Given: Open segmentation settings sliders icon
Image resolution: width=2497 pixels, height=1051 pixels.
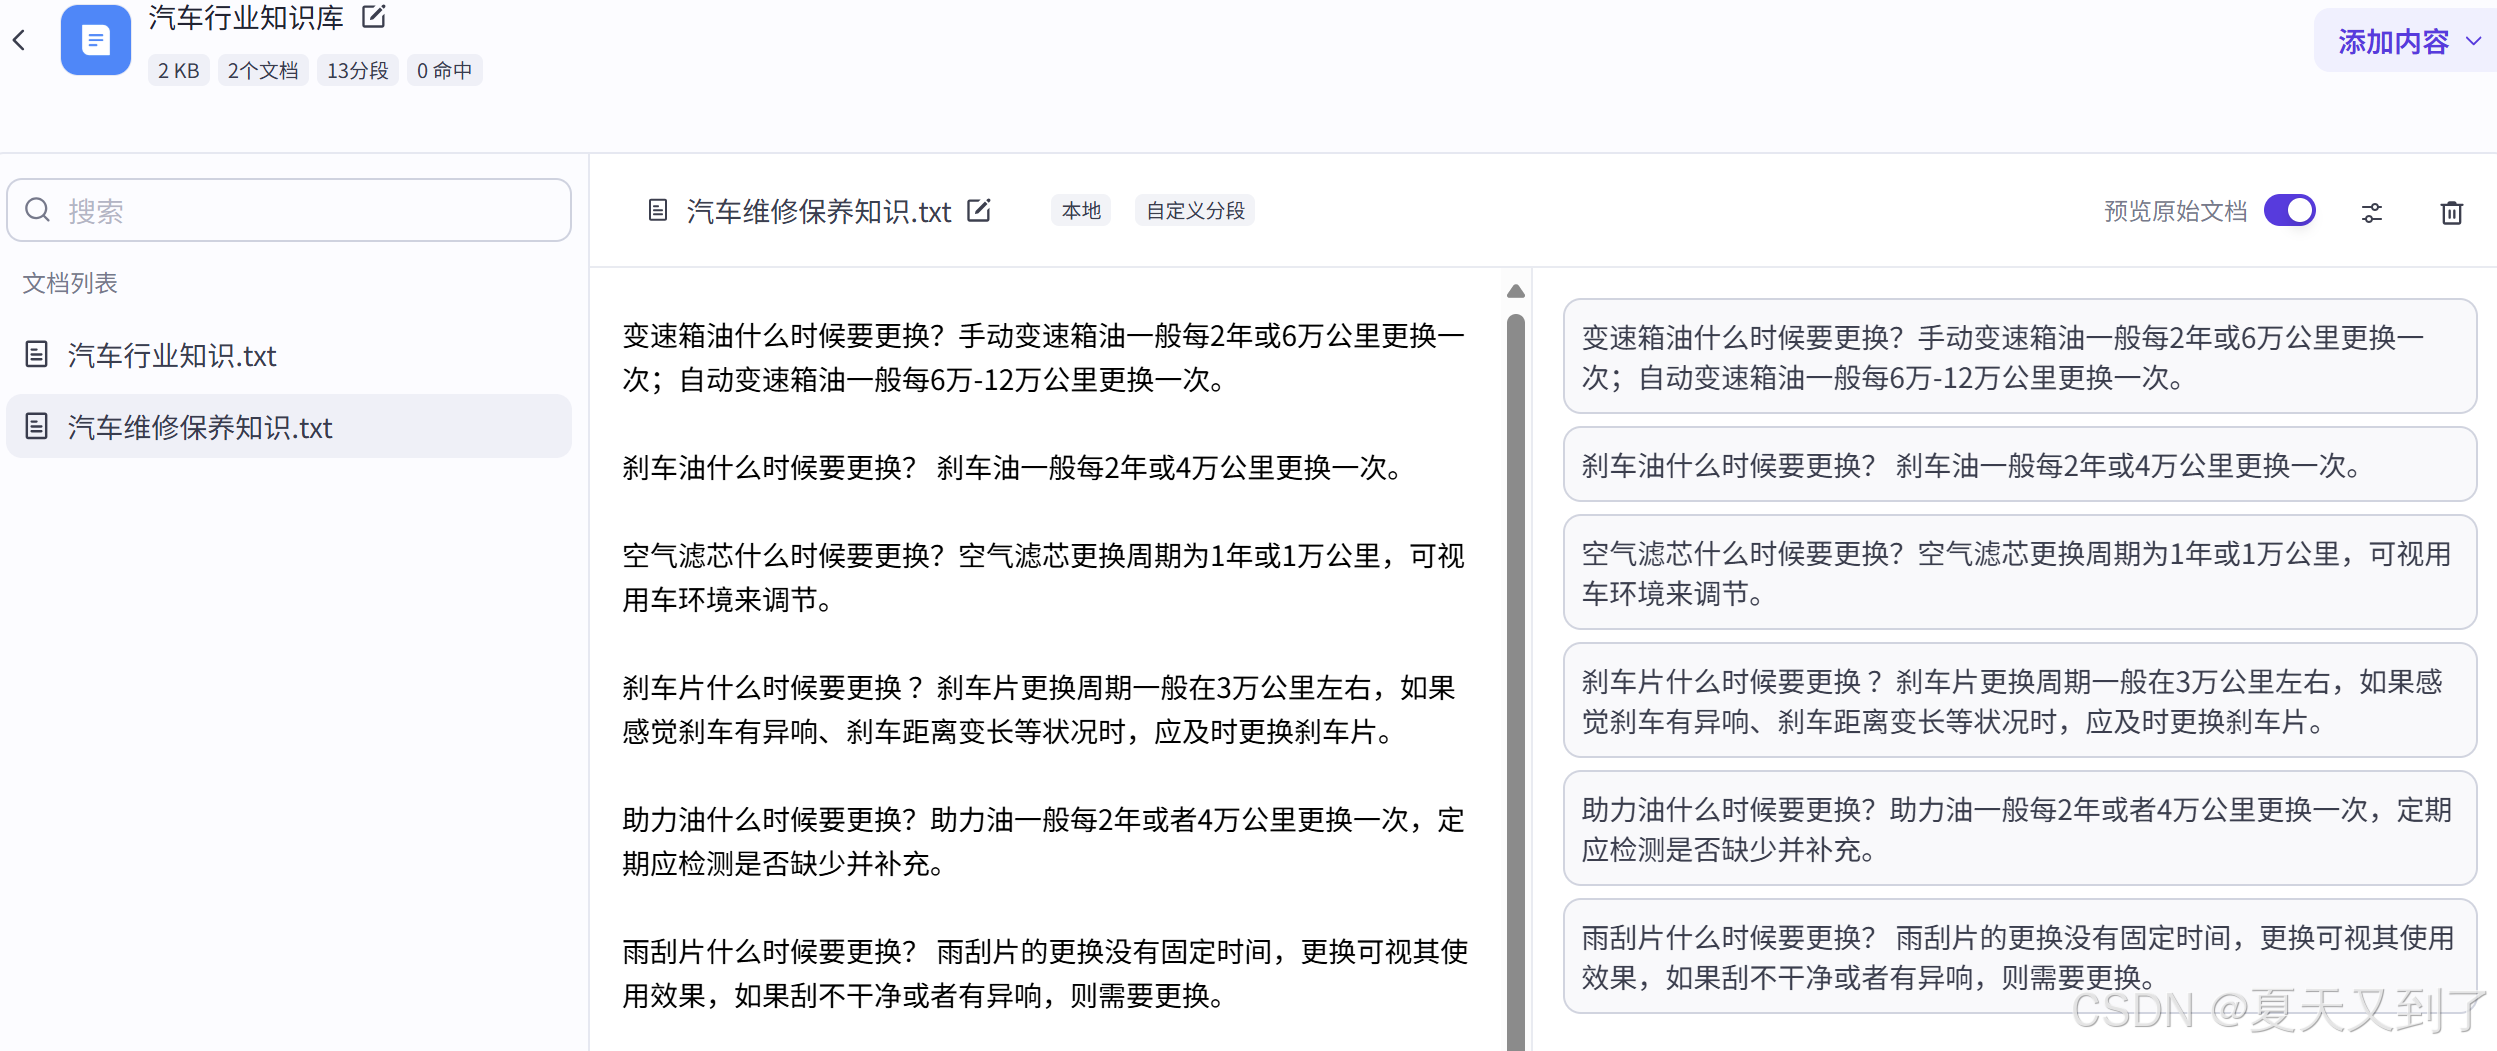Looking at the screenshot, I should (x=2372, y=212).
